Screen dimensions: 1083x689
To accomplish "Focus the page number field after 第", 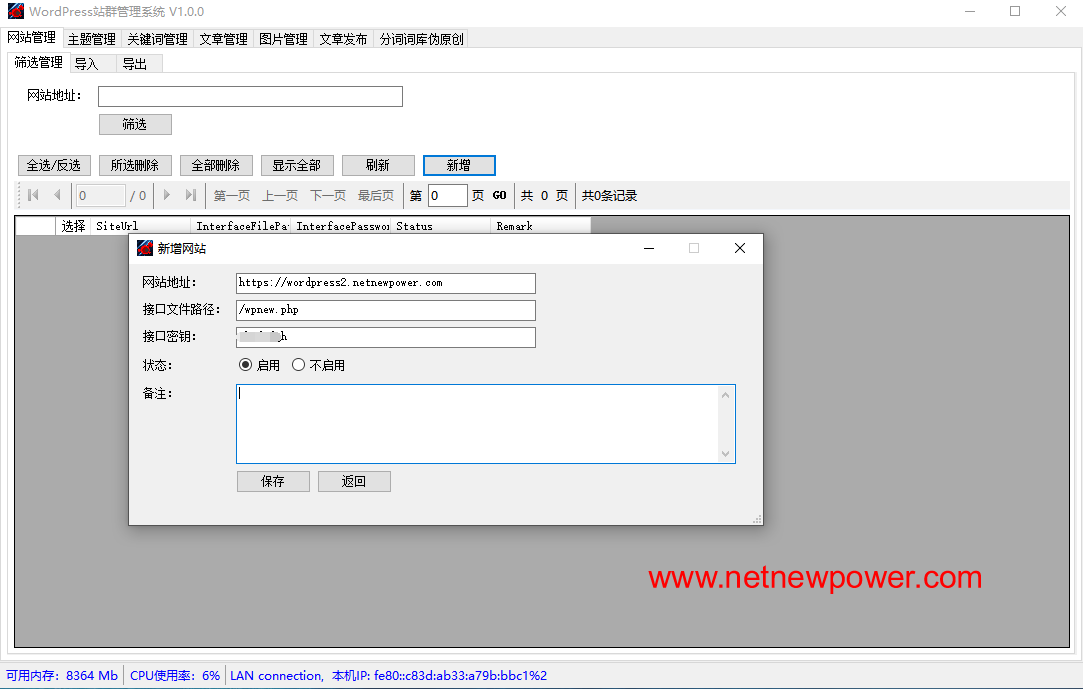I will [448, 195].
